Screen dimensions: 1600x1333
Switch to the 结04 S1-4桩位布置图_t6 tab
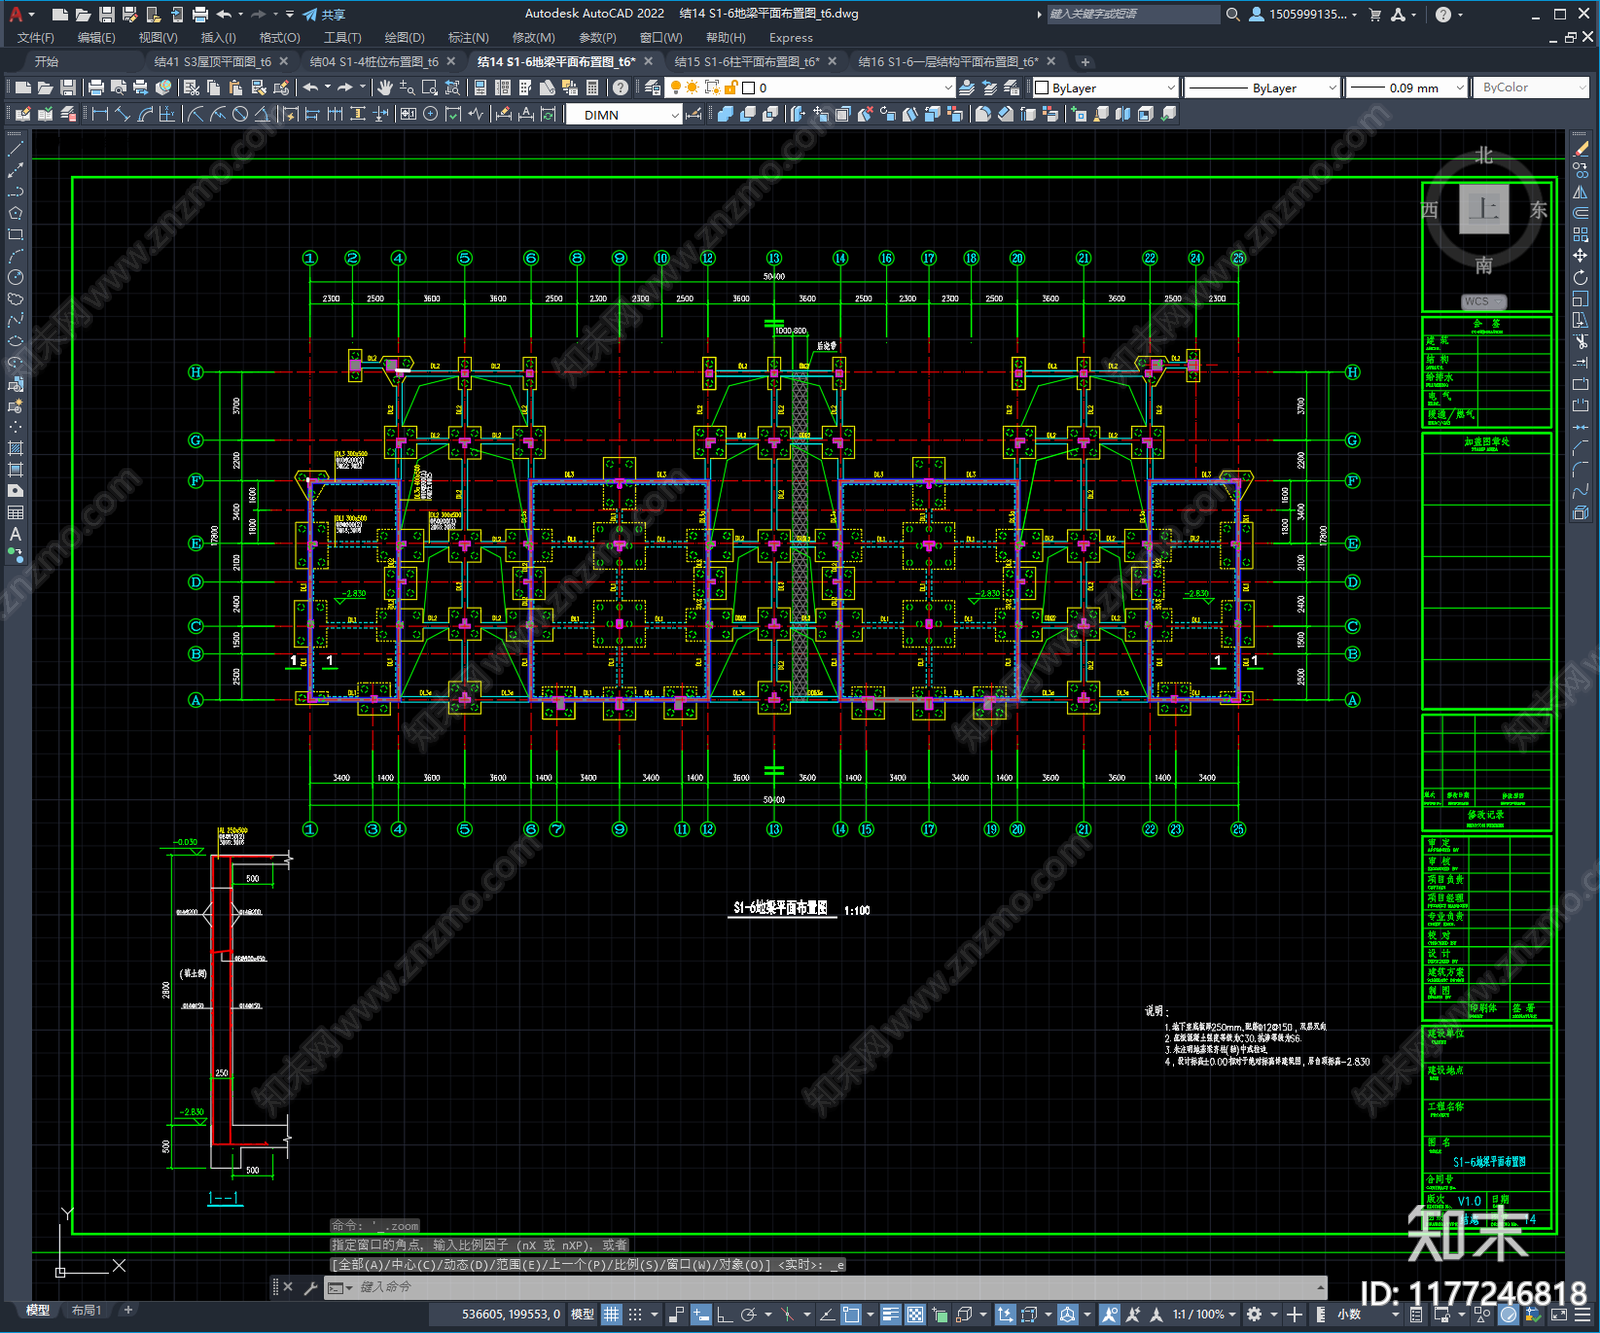pos(374,62)
